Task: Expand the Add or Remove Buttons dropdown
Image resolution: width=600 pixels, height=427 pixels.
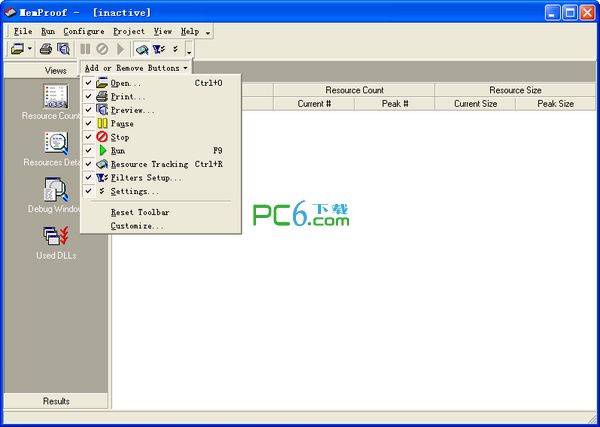Action: click(x=136, y=68)
